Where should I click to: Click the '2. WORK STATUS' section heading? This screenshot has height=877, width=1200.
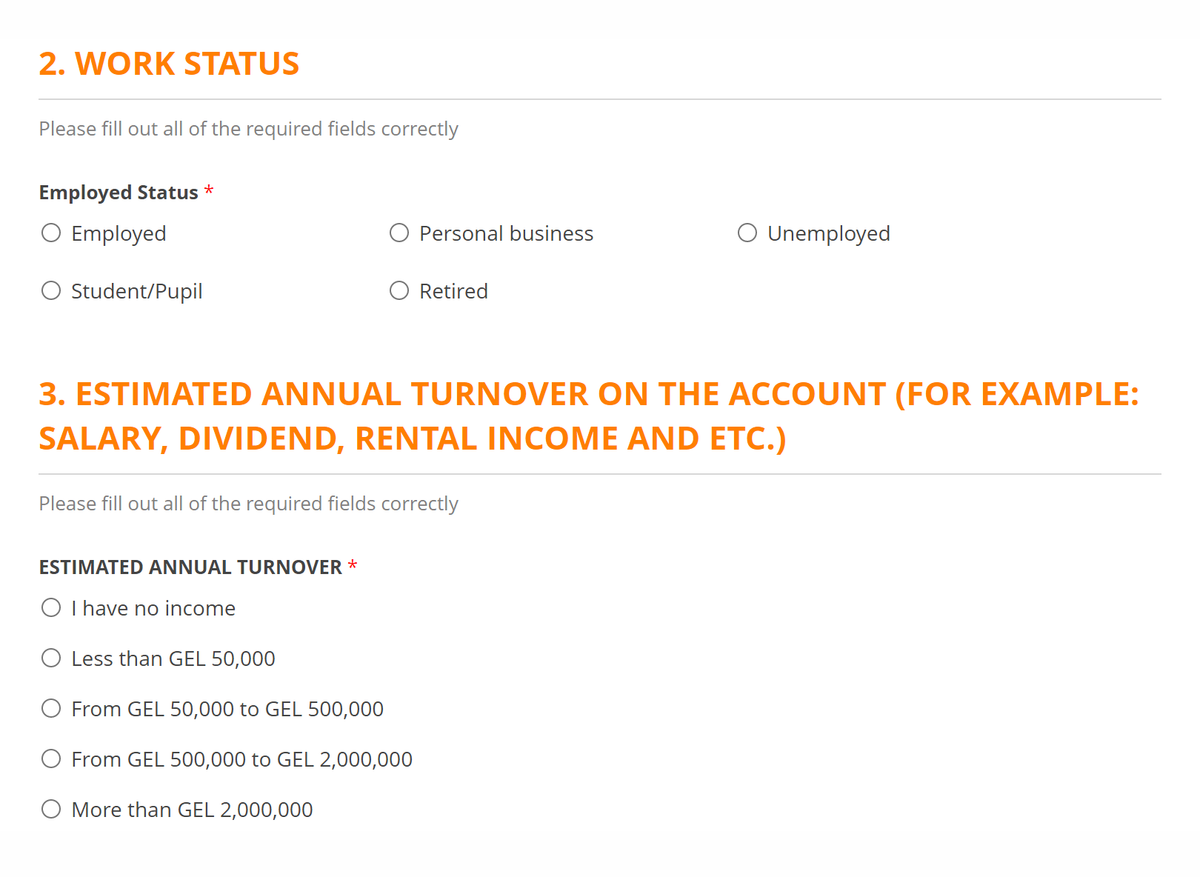169,64
